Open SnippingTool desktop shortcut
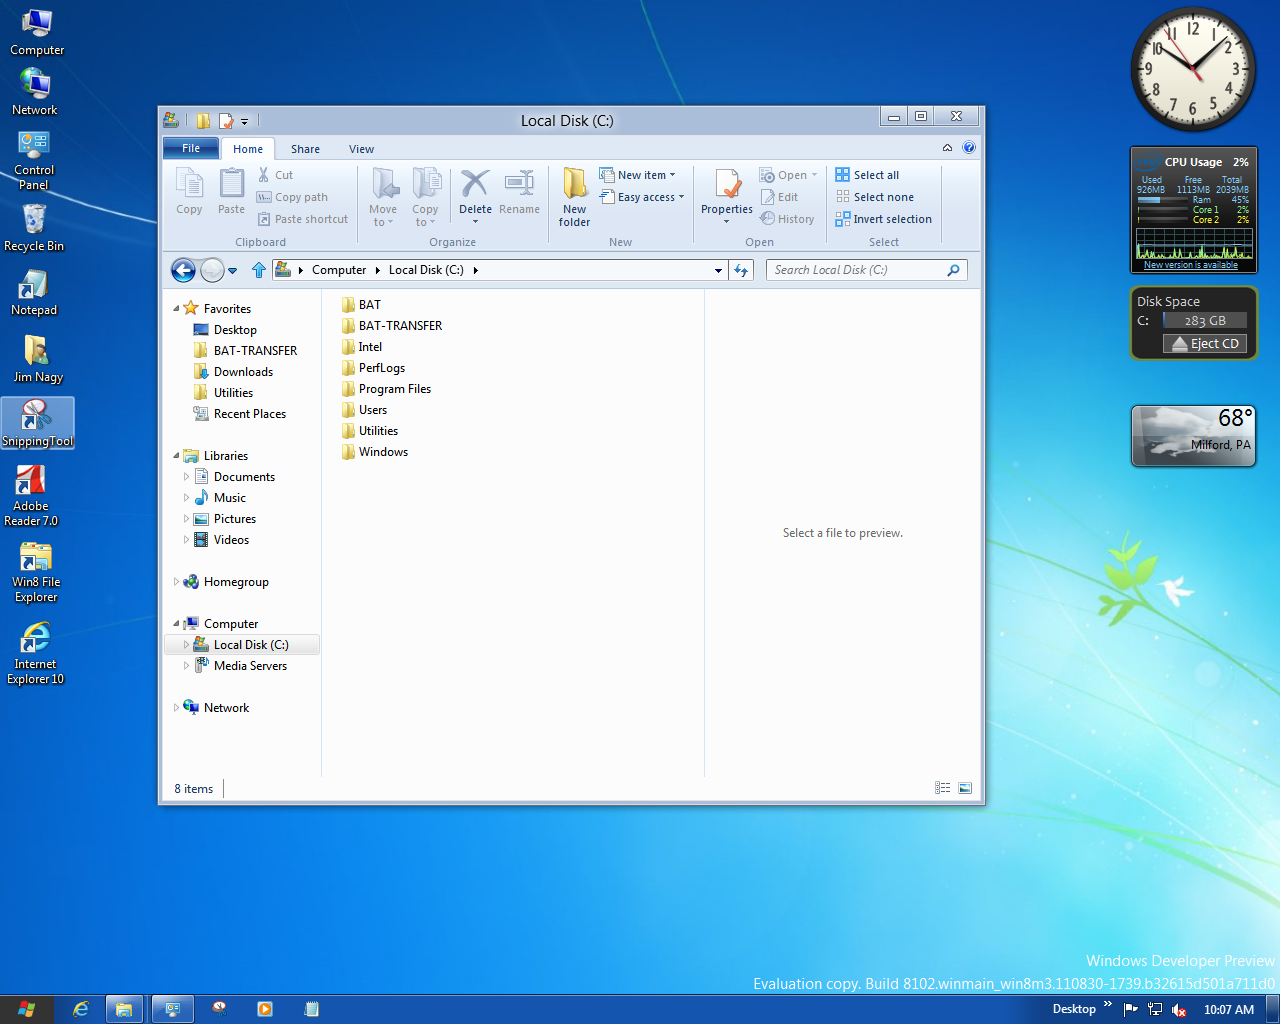 37,423
